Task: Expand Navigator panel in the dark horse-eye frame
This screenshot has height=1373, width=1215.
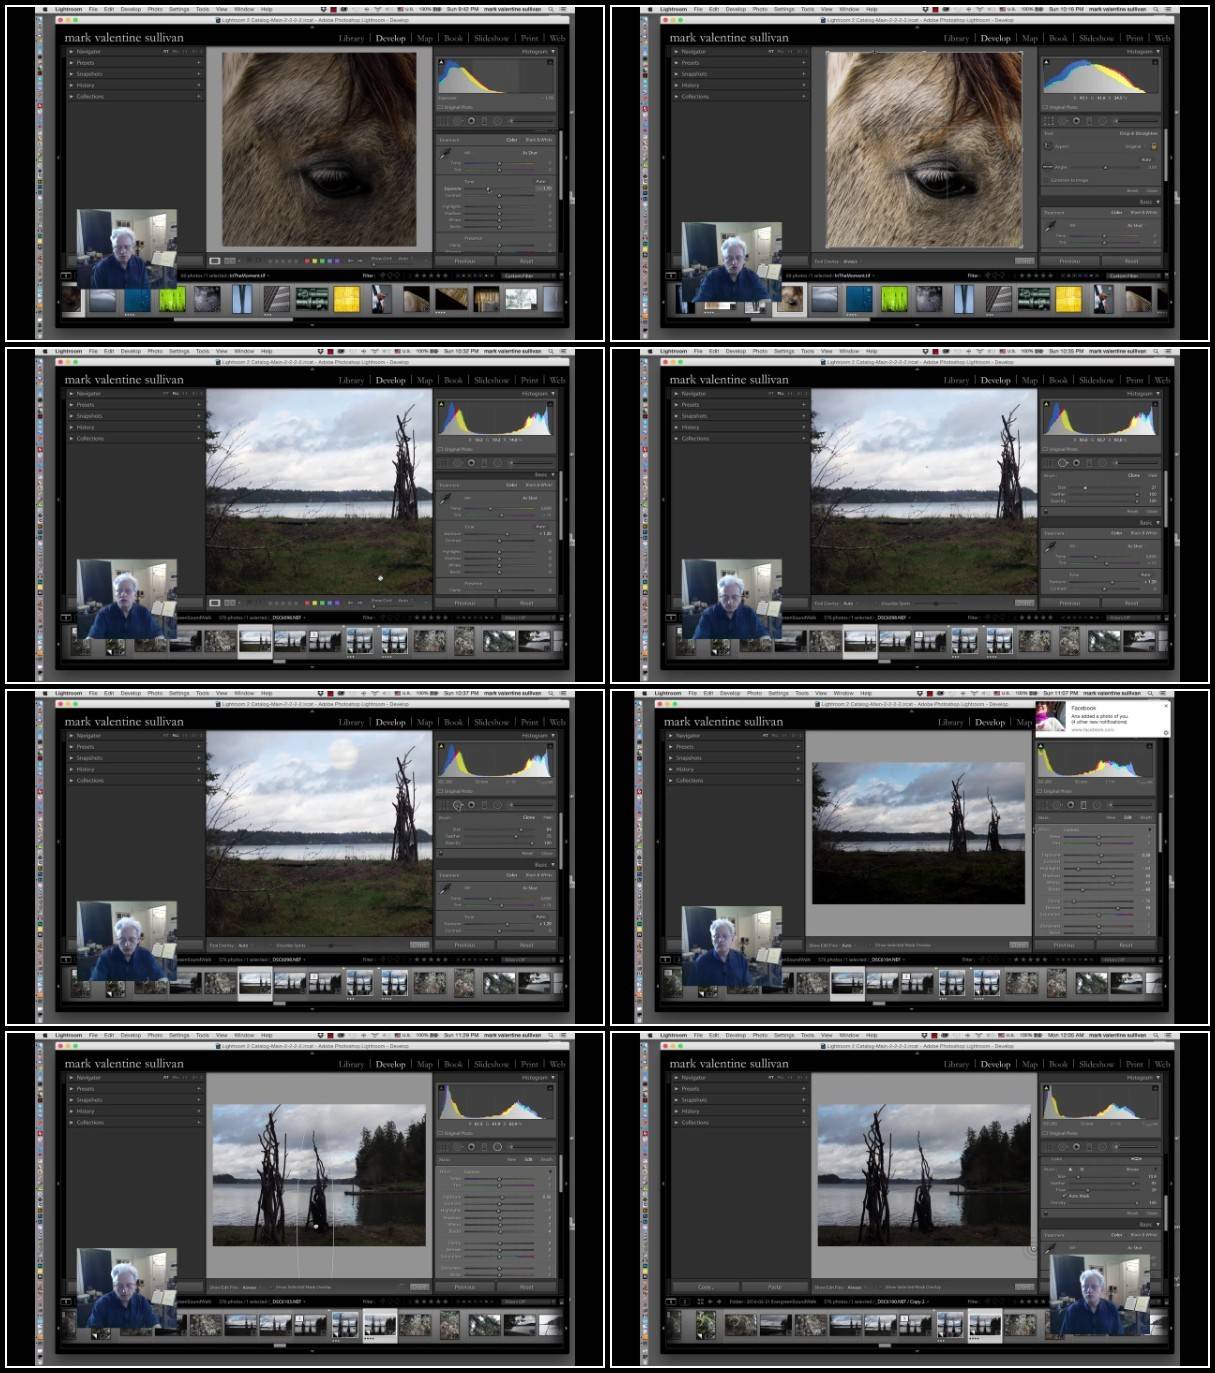Action: 72,51
